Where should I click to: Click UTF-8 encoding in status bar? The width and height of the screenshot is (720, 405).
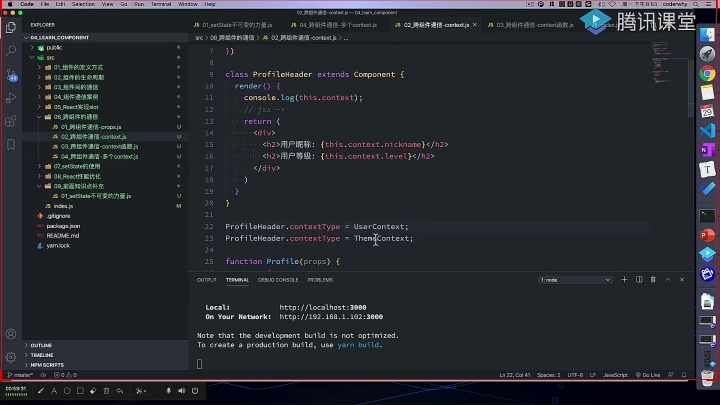pyautogui.click(x=575, y=375)
